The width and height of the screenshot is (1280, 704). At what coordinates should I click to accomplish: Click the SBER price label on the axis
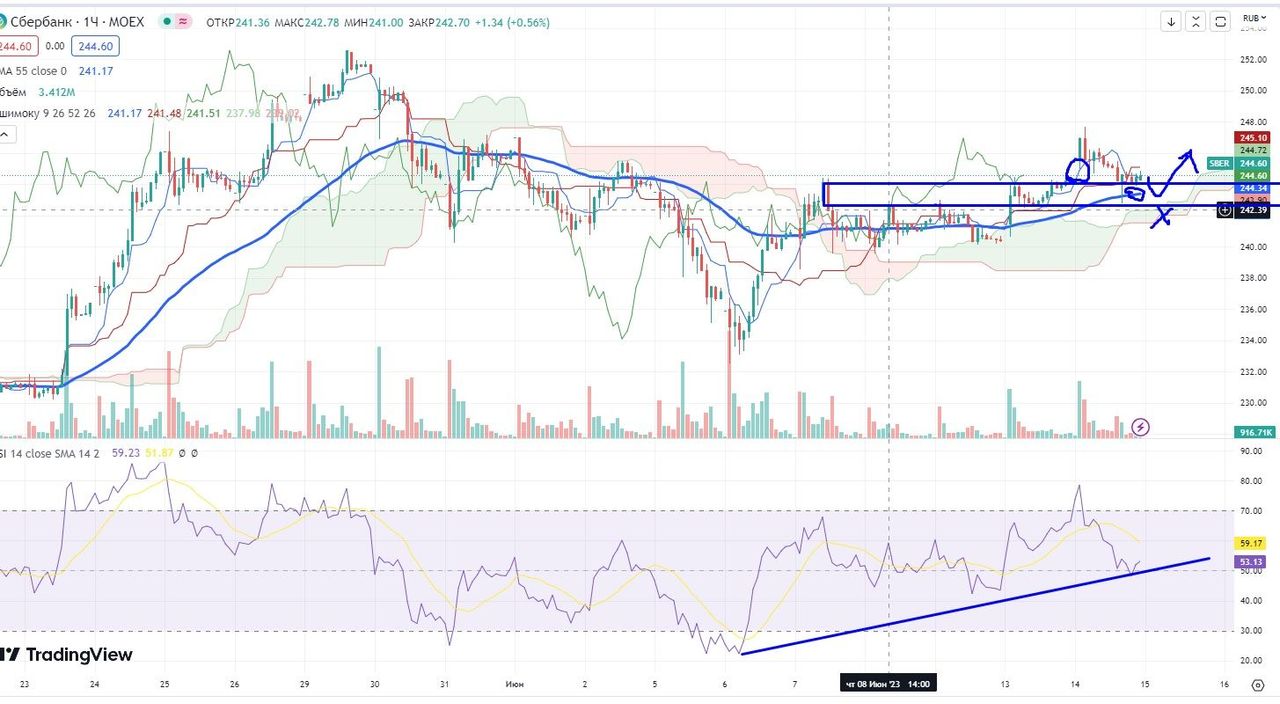(x=1219, y=163)
